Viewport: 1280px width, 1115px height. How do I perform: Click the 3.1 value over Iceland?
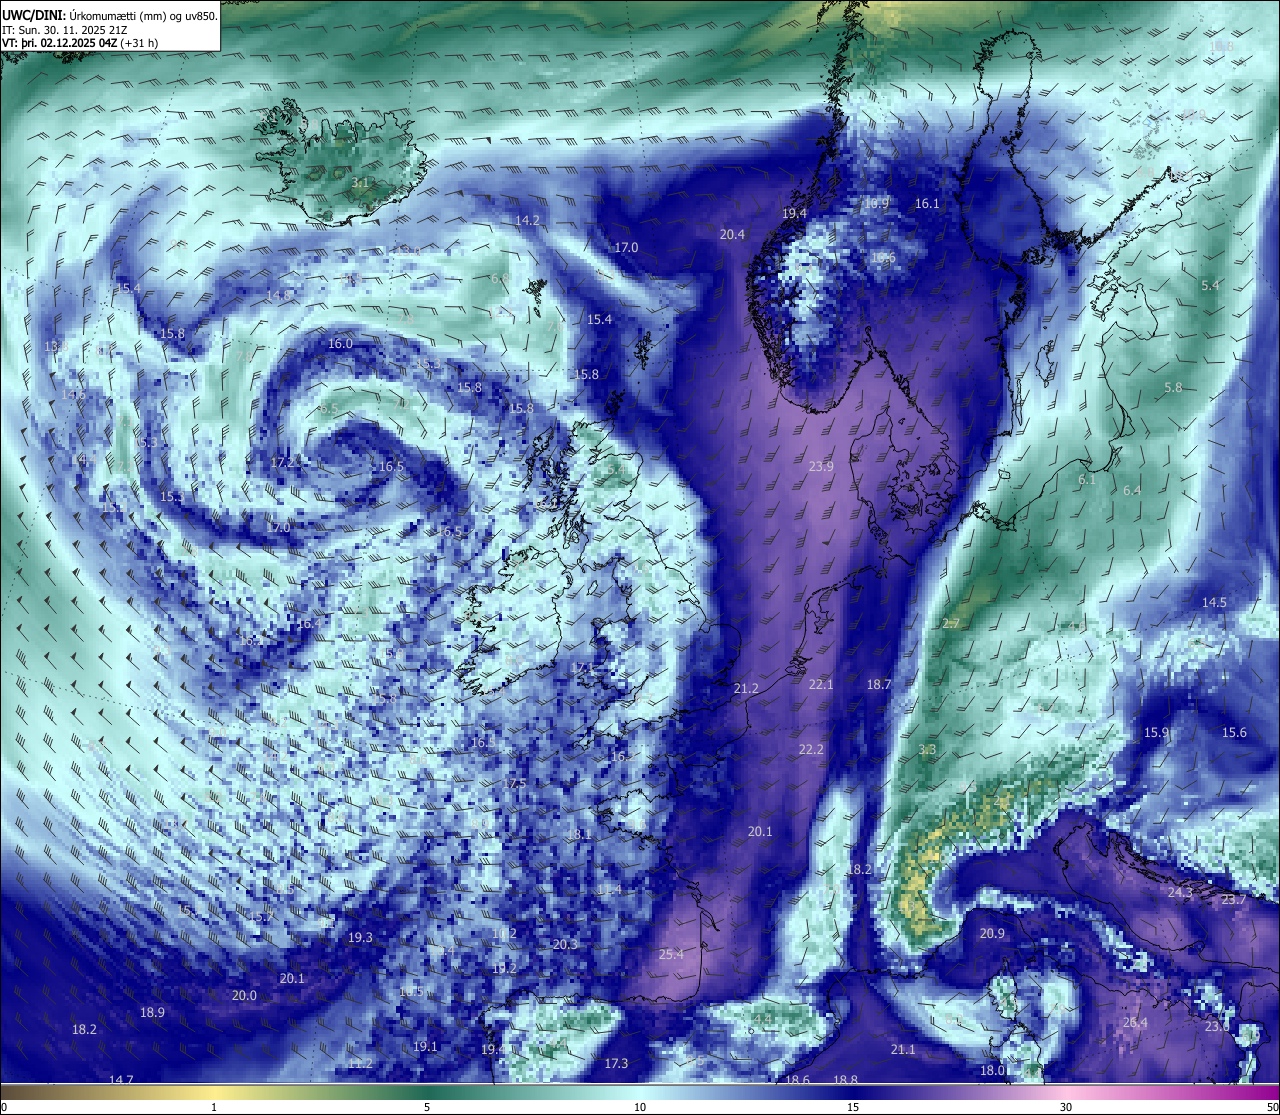[x=360, y=184]
